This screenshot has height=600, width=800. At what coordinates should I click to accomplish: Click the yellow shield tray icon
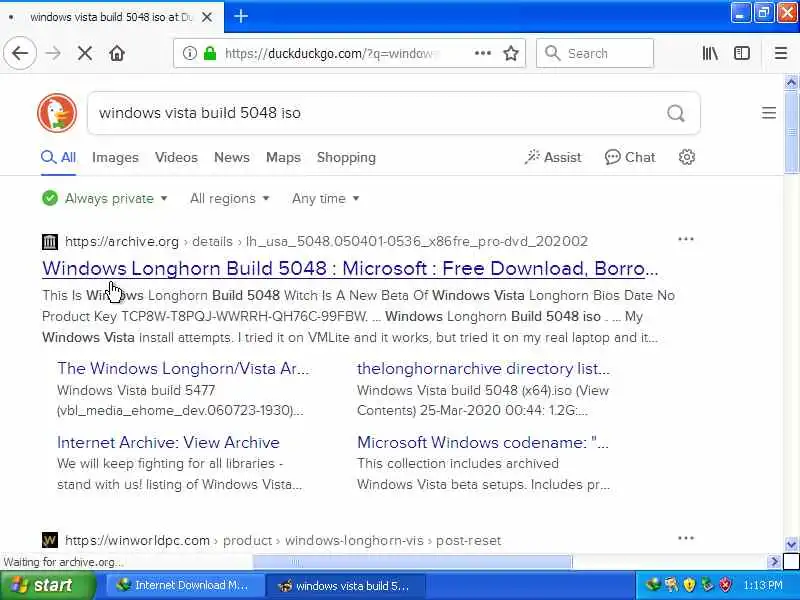point(689,585)
